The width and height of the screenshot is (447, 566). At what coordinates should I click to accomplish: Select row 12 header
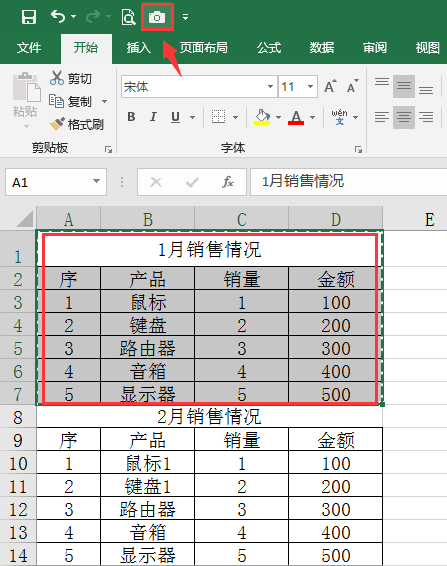click(x=18, y=509)
